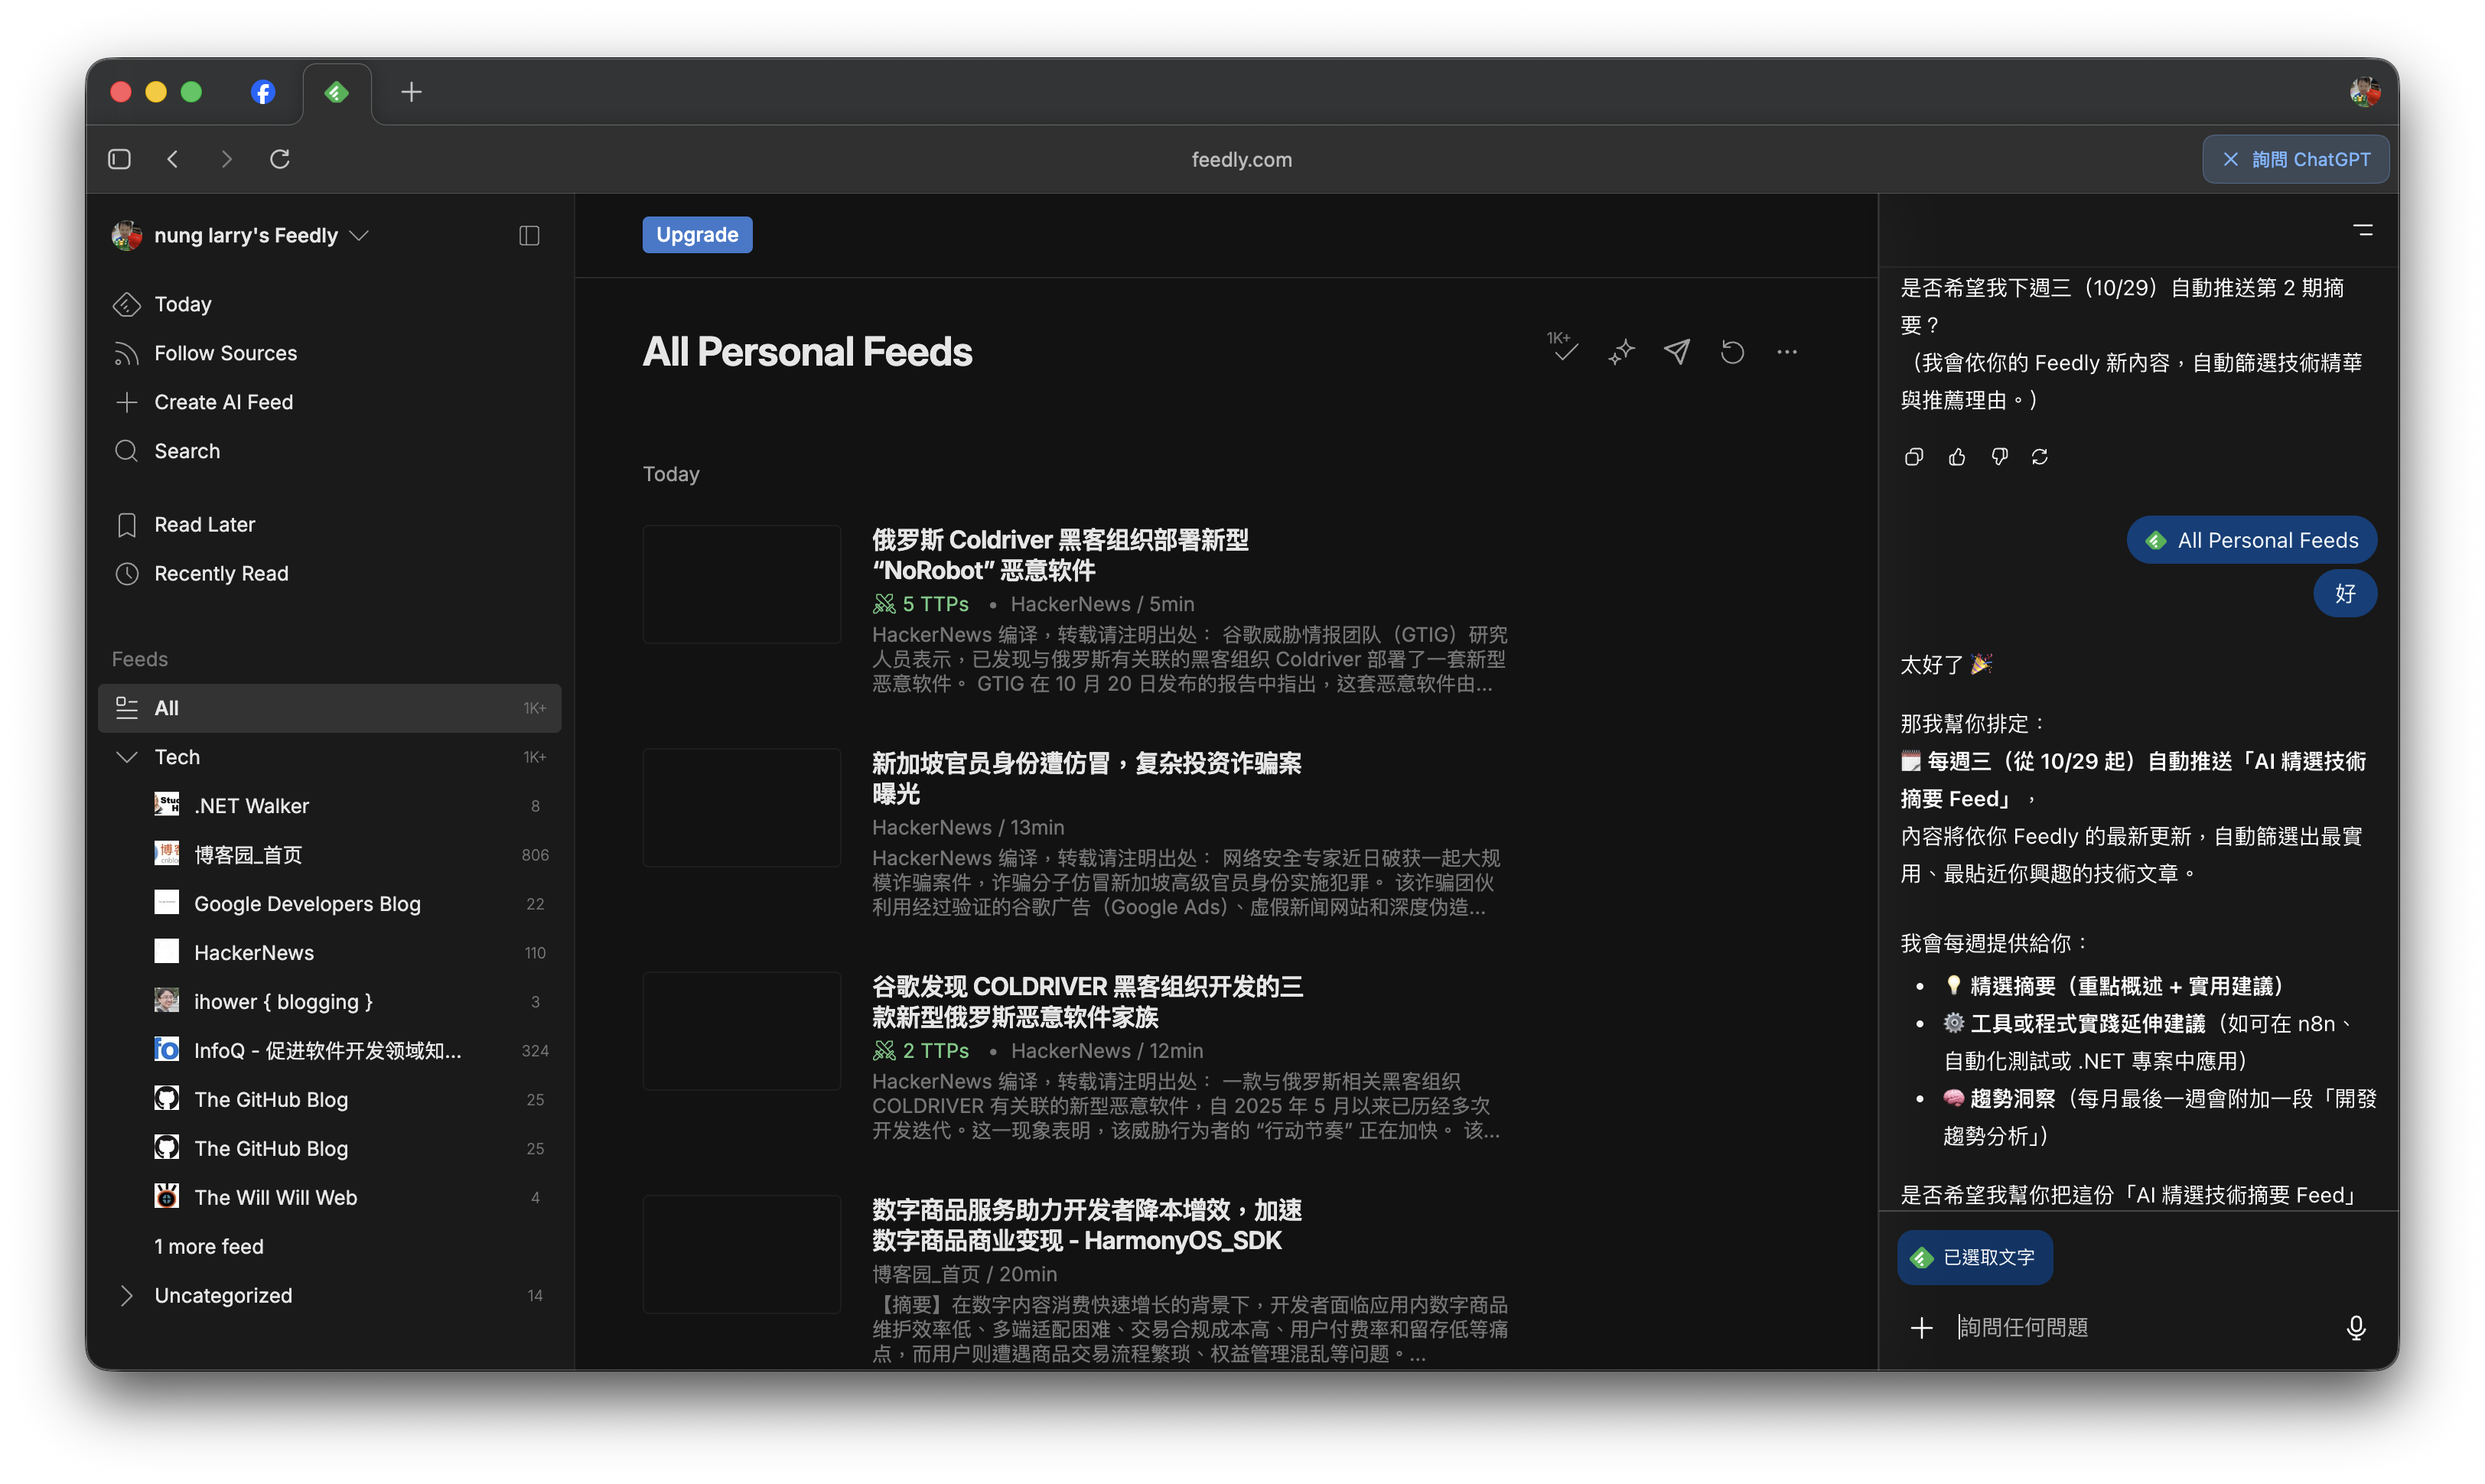Image resolution: width=2485 pixels, height=1484 pixels.
Task: Expand the Uncategorized folder
Action: 127,1295
